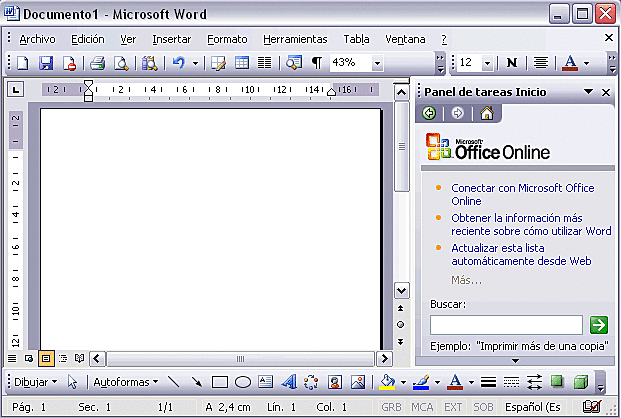Insert WordArt
Image resolution: width=621 pixels, height=418 pixels.
(x=289, y=382)
